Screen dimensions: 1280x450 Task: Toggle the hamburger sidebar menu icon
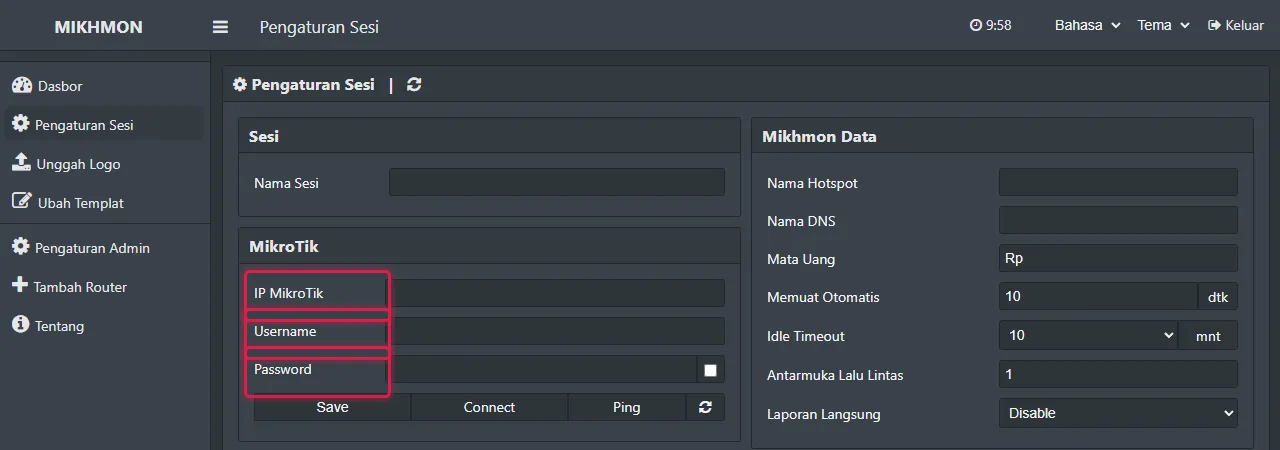(x=220, y=27)
